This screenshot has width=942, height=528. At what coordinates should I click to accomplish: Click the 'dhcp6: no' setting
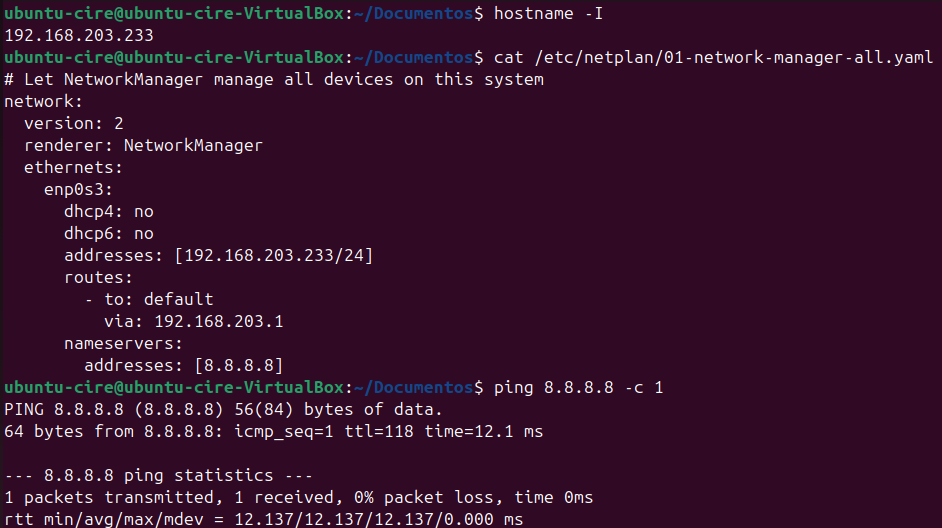click(x=109, y=233)
